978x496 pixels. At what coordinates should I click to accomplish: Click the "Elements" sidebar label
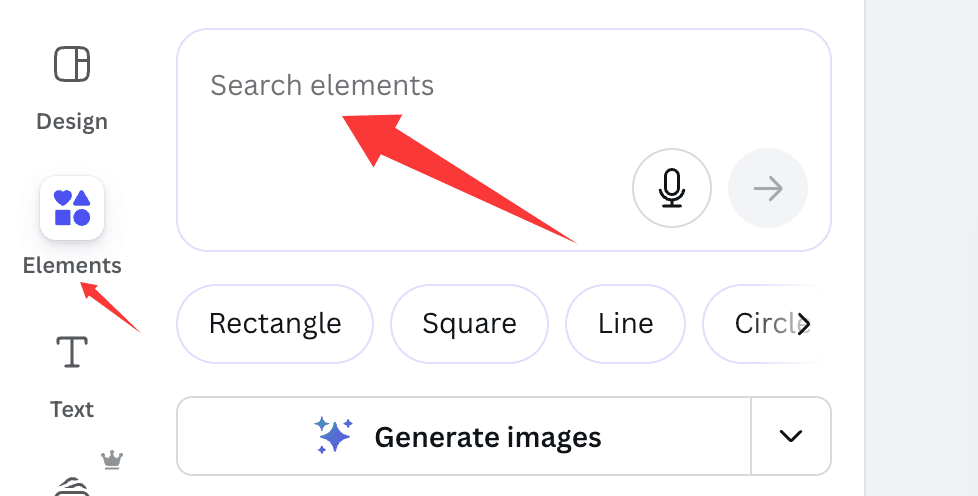72,266
